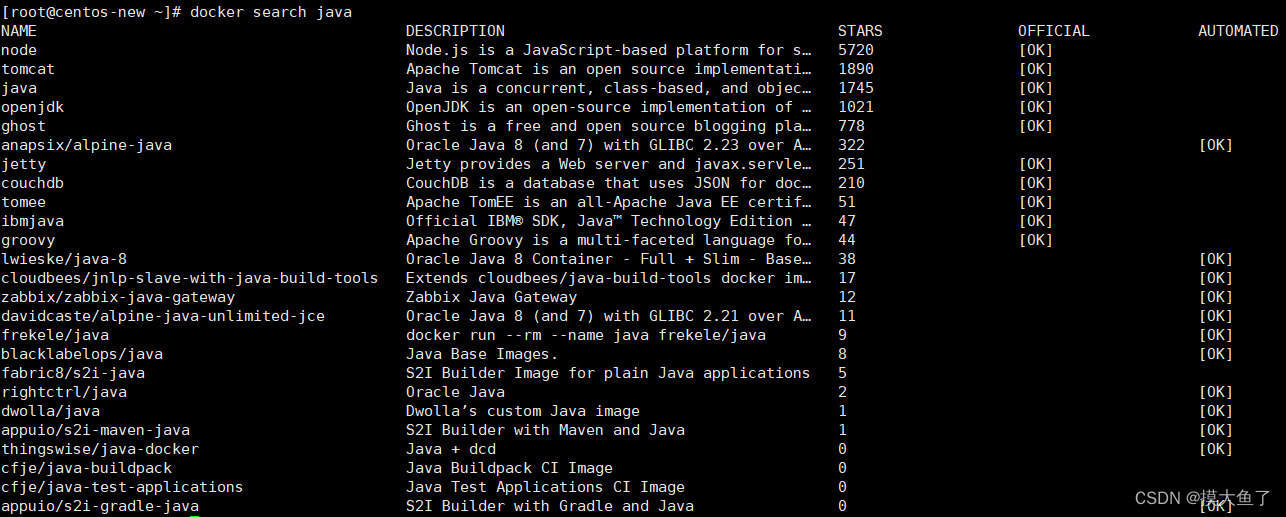Click the Ghost blogging platform description

[x=609, y=126]
